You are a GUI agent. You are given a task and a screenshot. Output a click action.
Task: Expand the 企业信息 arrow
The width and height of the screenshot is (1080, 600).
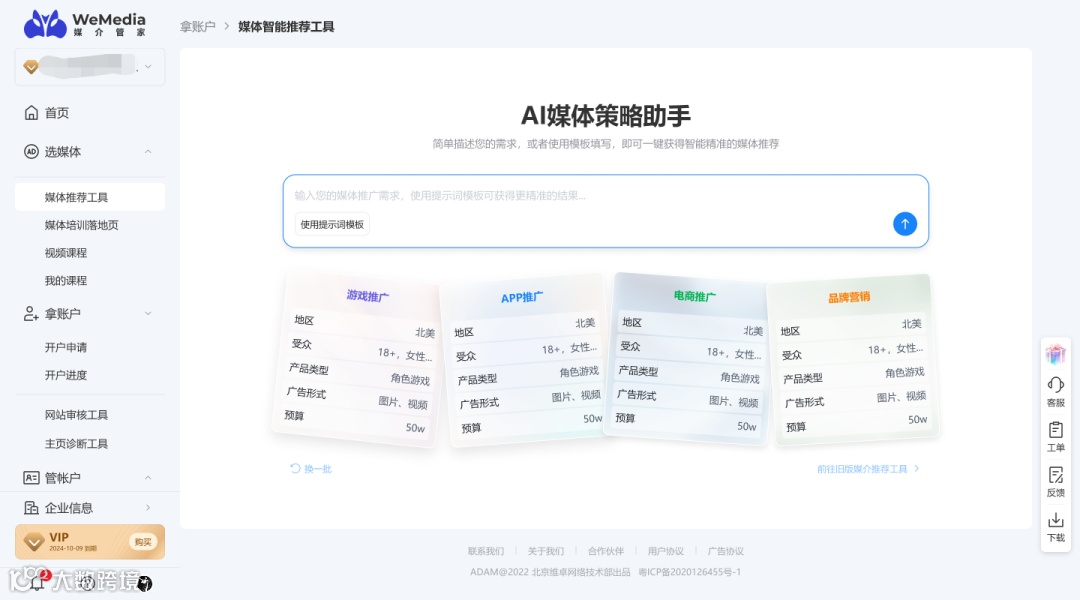(148, 508)
